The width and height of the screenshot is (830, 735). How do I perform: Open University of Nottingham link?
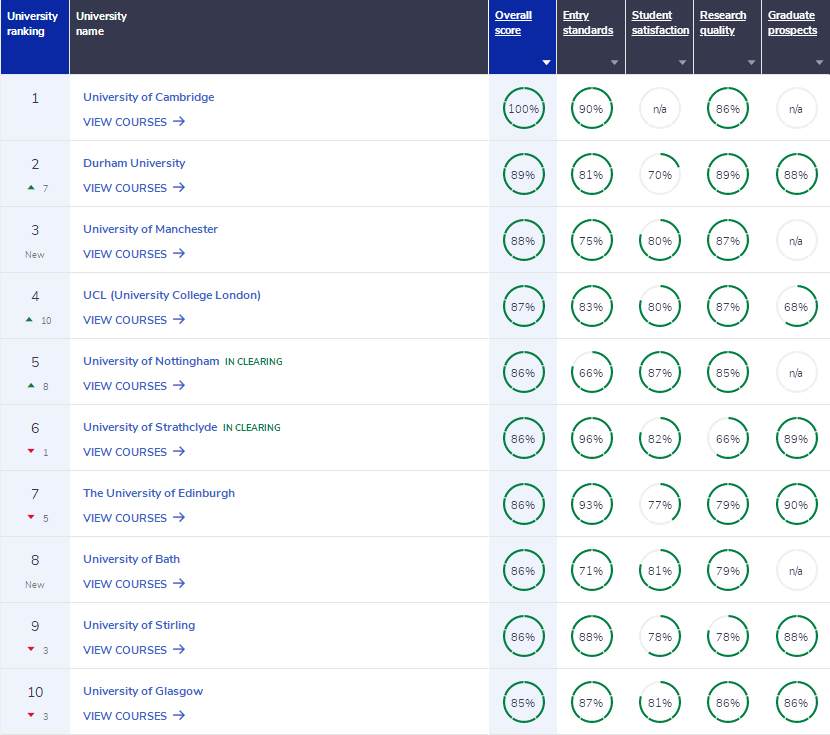click(x=151, y=361)
